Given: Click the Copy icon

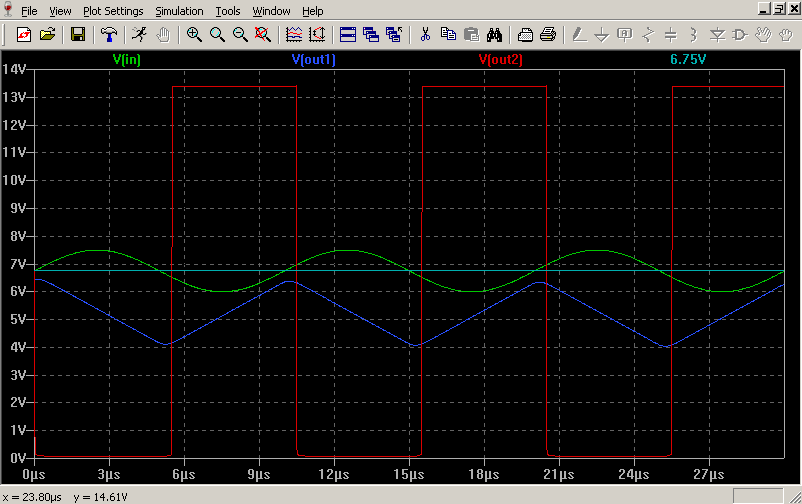Looking at the screenshot, I should [x=448, y=35].
